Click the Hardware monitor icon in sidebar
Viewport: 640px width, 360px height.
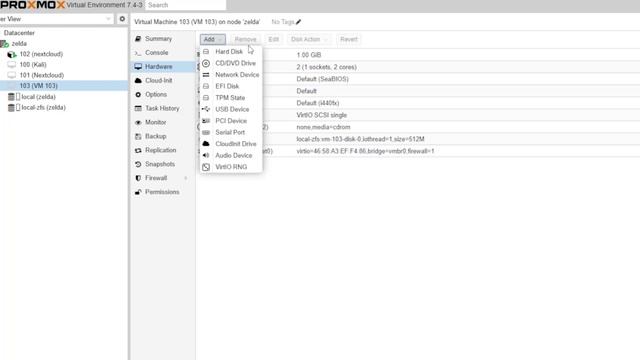[x=138, y=67]
